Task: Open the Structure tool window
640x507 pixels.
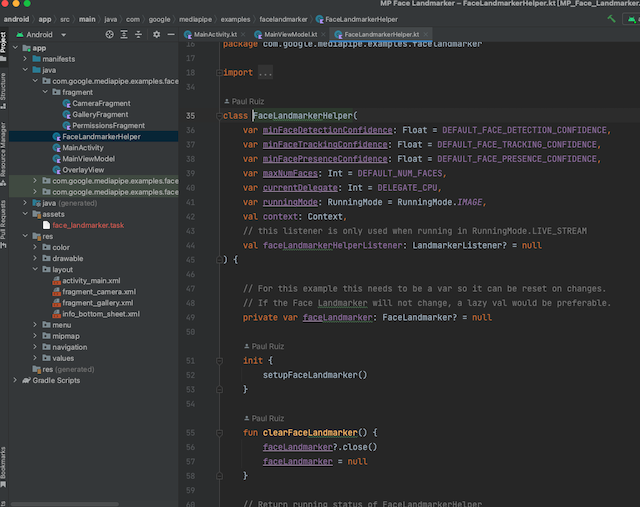Action: click(x=5, y=86)
